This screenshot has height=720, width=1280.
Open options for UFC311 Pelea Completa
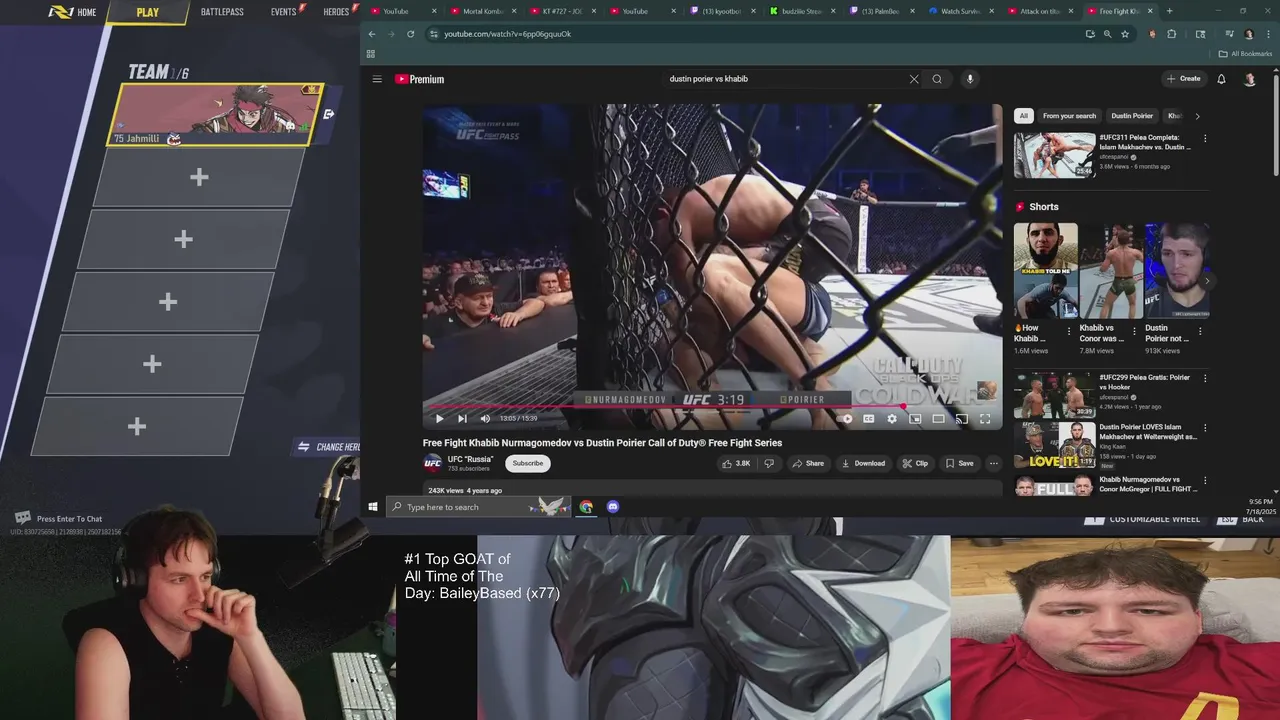[x=1205, y=139]
